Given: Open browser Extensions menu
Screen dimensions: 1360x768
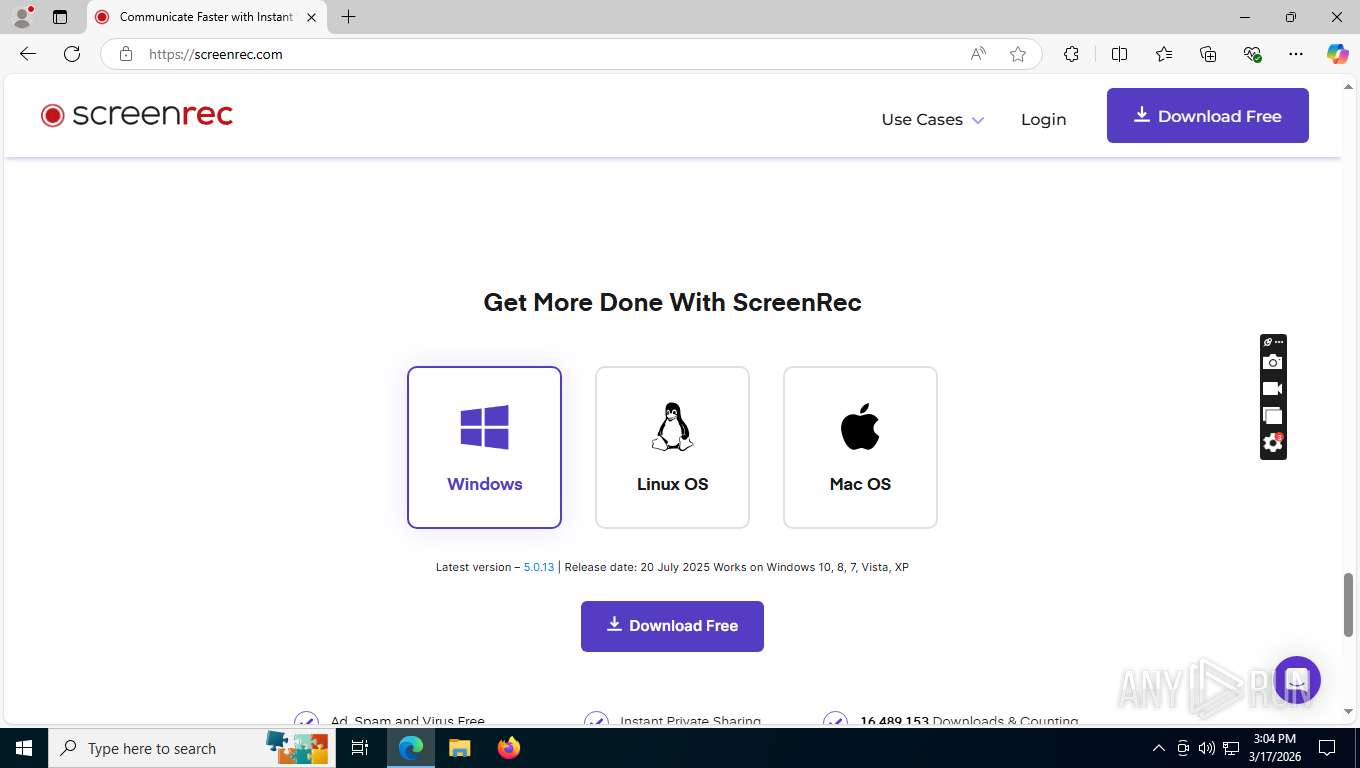Looking at the screenshot, I should [x=1071, y=54].
